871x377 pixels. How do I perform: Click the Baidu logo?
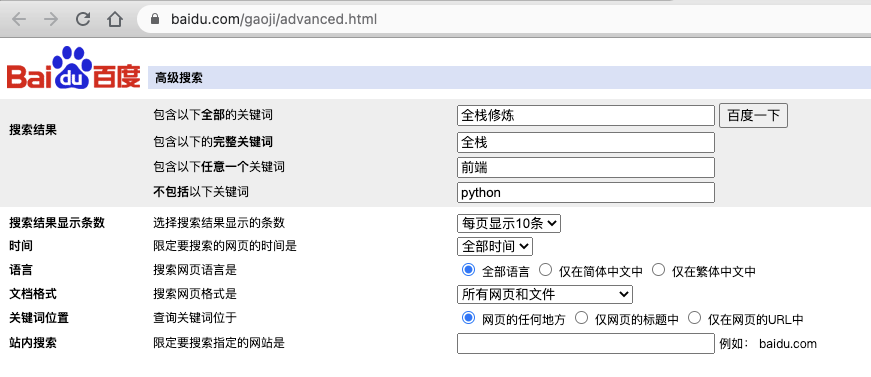[x=74, y=68]
